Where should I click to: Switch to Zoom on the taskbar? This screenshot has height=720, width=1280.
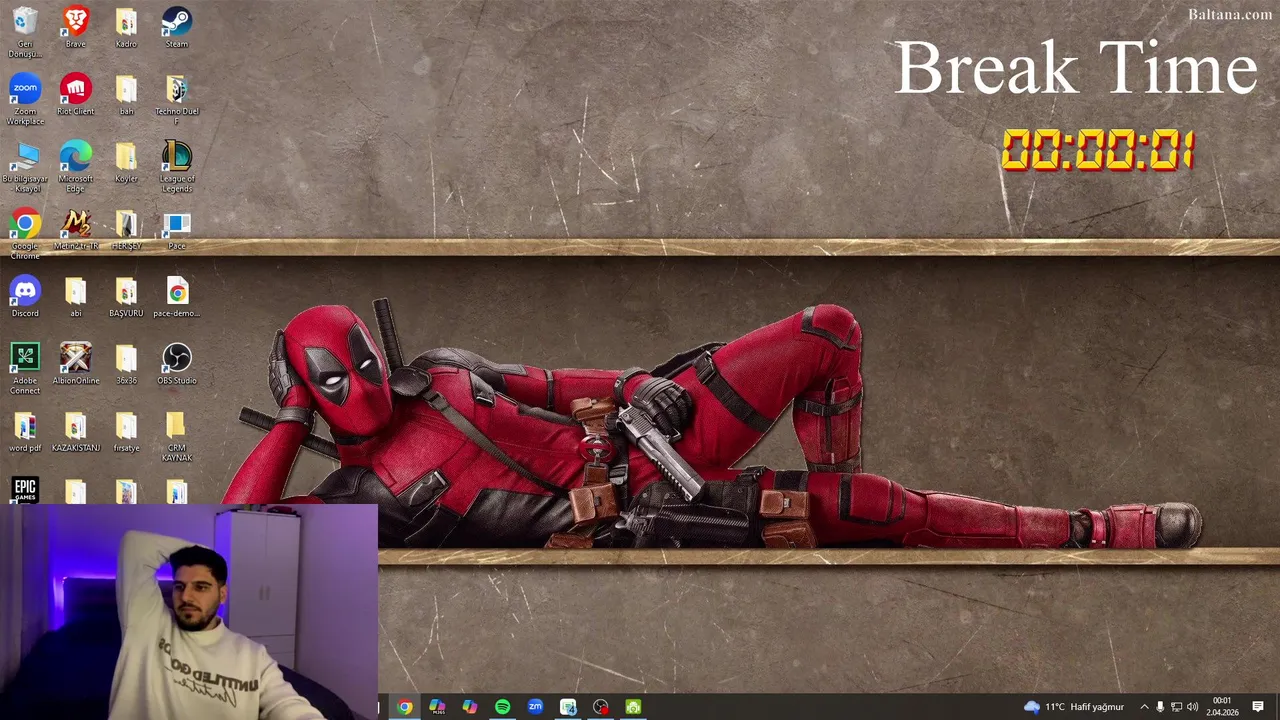pyautogui.click(x=535, y=707)
